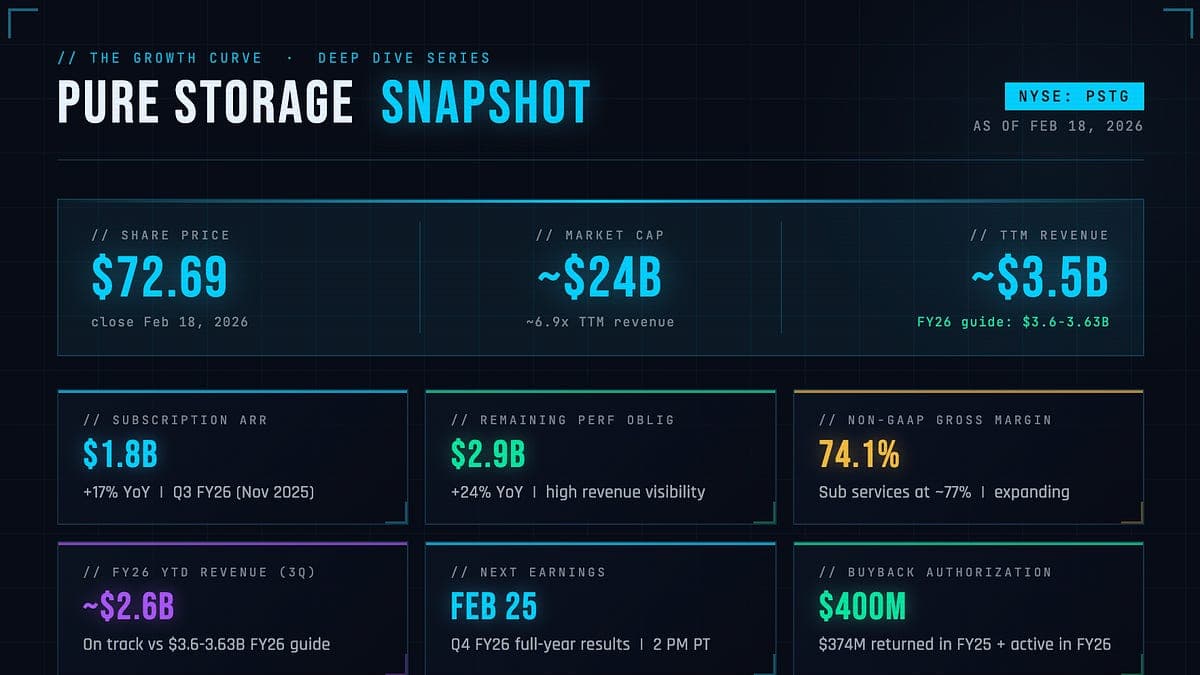
Task: Click the glowing SNAPSHOT heading word
Action: 486,101
